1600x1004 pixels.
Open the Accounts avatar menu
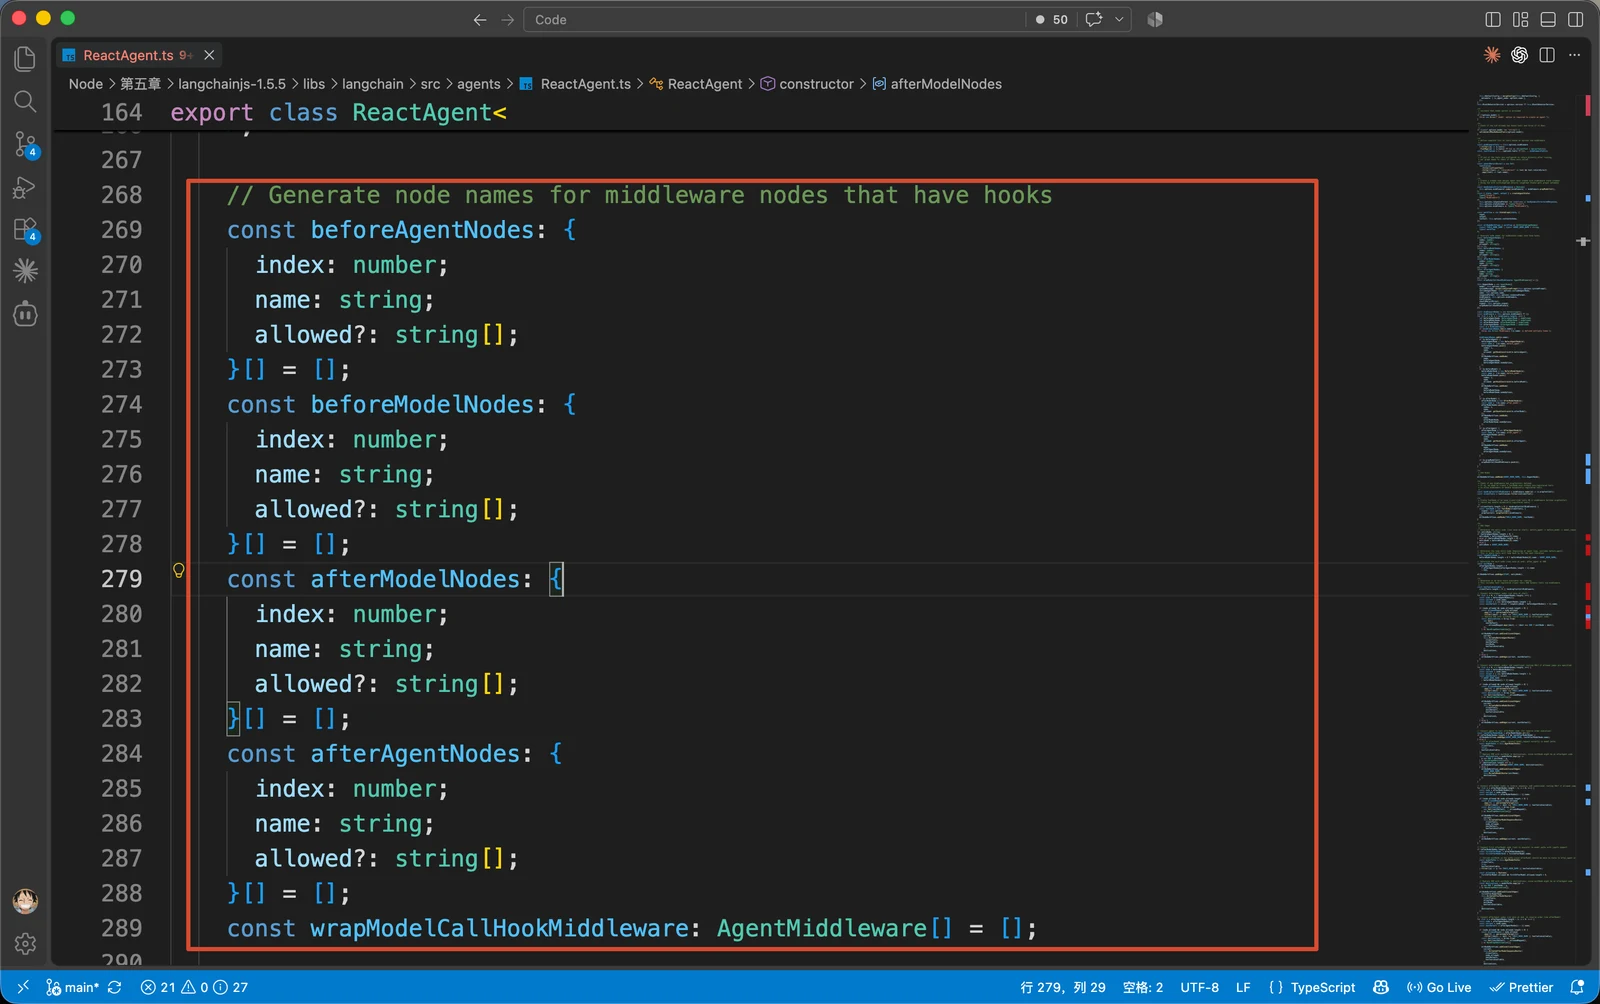[25, 901]
